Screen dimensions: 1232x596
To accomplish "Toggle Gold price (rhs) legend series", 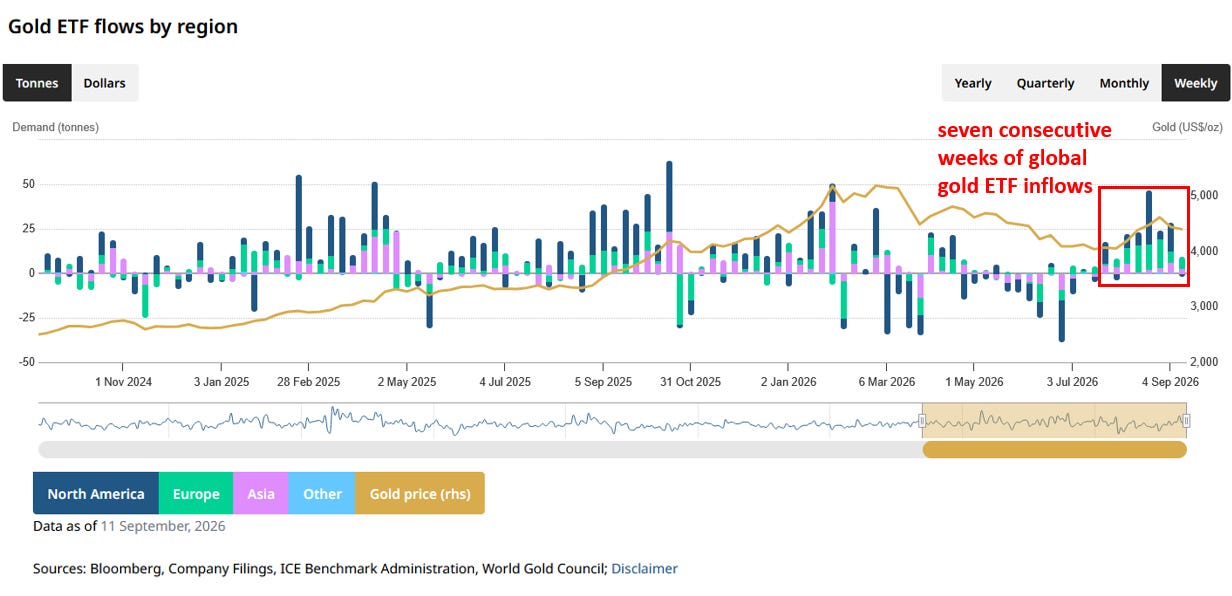I will (420, 494).
